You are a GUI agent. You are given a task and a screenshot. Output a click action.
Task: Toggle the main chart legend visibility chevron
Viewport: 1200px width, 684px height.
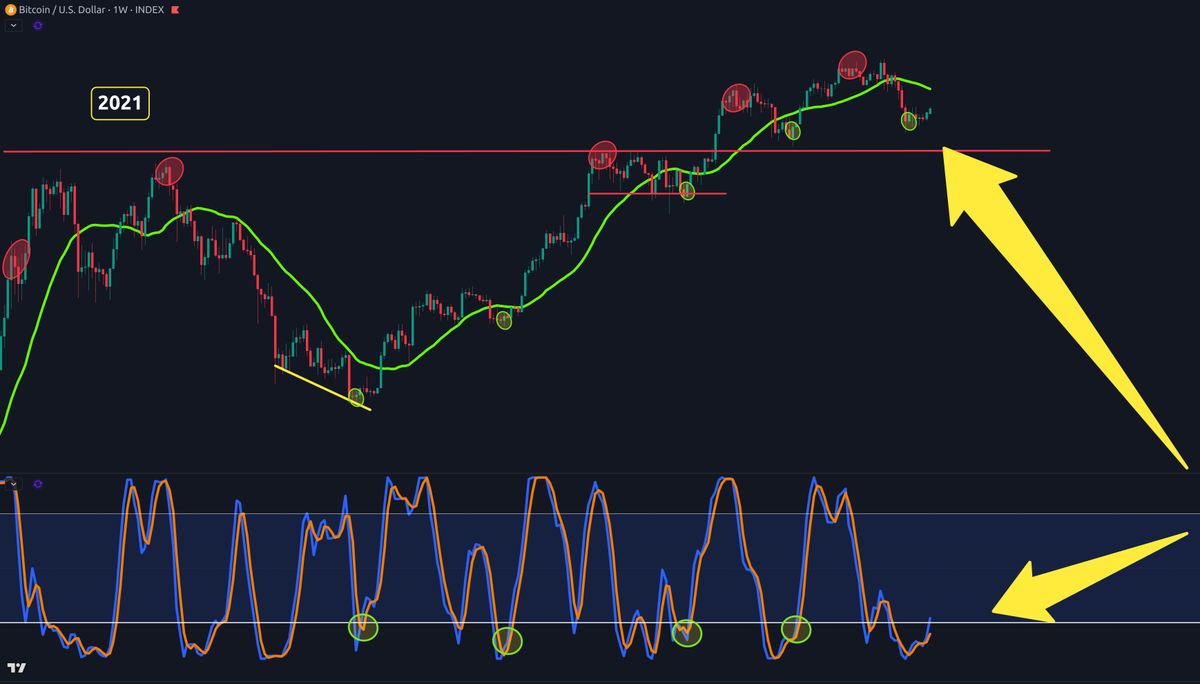pos(13,25)
